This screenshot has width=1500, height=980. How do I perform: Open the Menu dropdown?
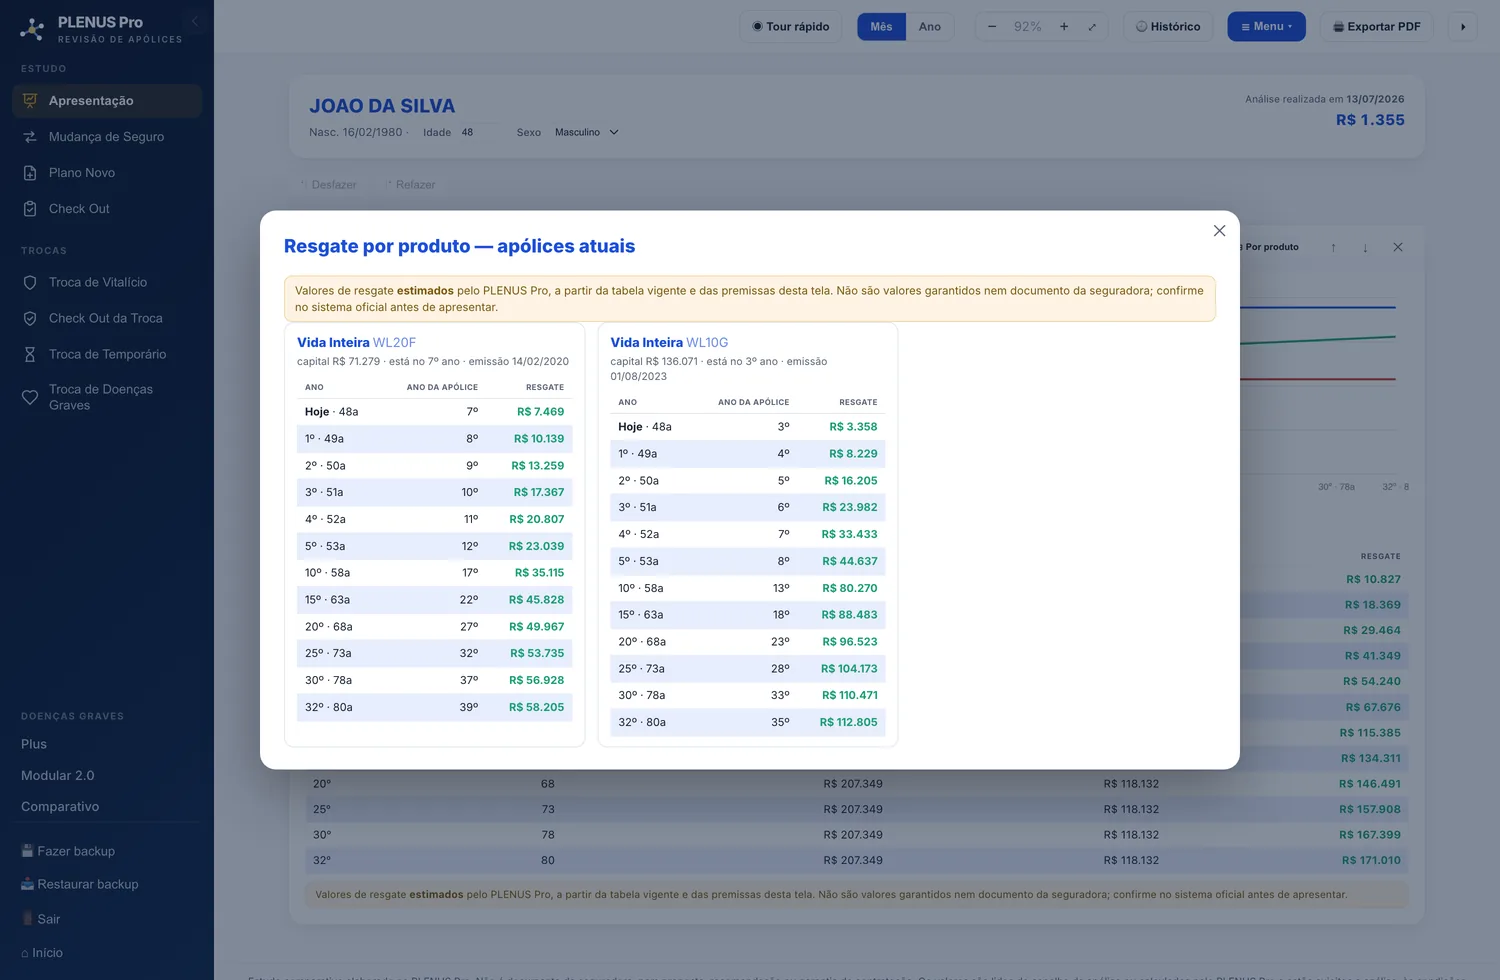pyautogui.click(x=1266, y=27)
